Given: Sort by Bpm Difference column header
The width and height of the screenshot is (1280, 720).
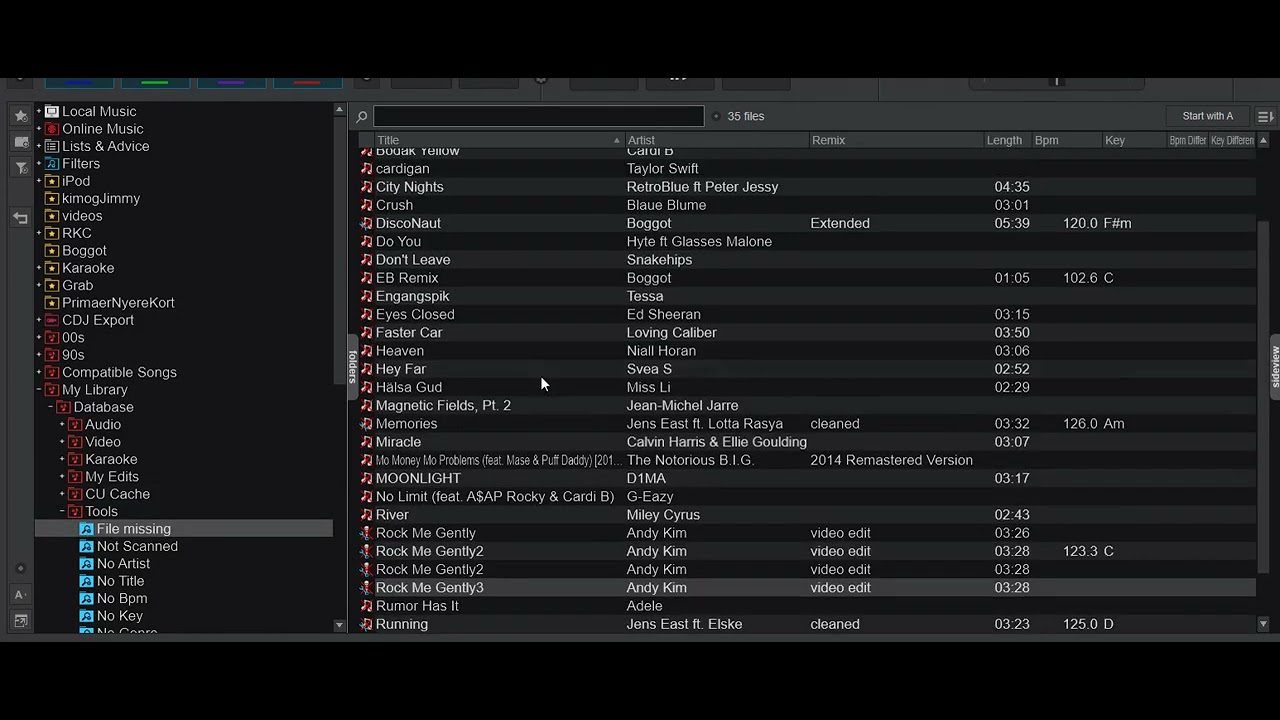Looking at the screenshot, I should pyautogui.click(x=1187, y=141).
